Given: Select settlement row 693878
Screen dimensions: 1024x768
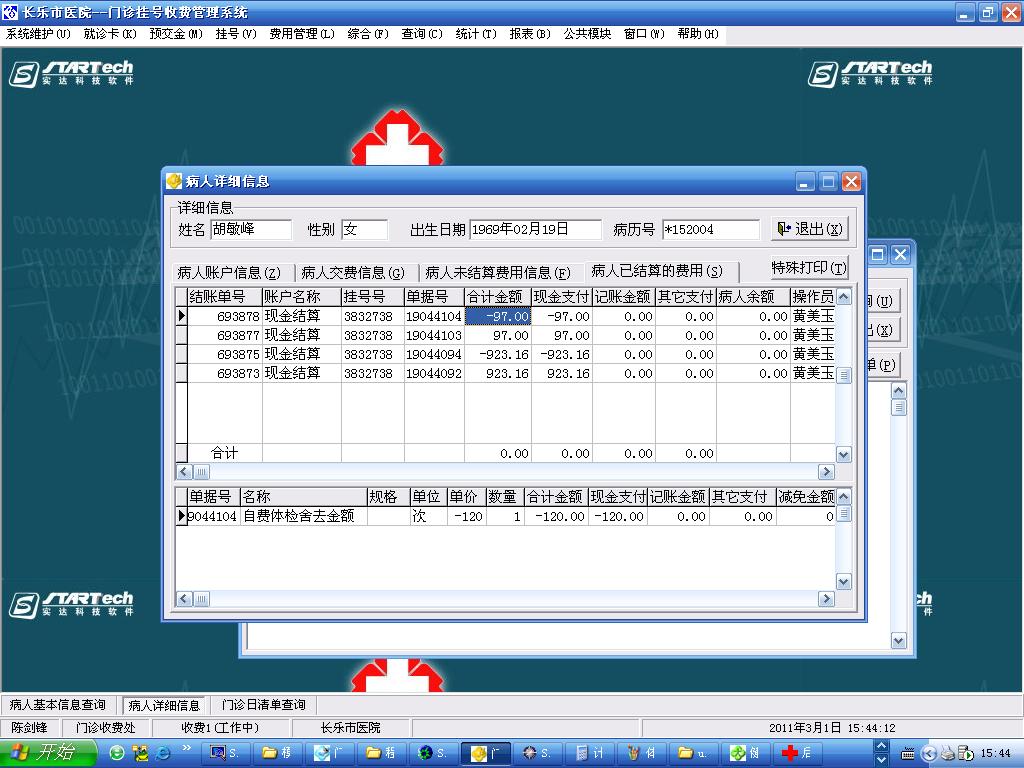Looking at the screenshot, I should [x=505, y=316].
